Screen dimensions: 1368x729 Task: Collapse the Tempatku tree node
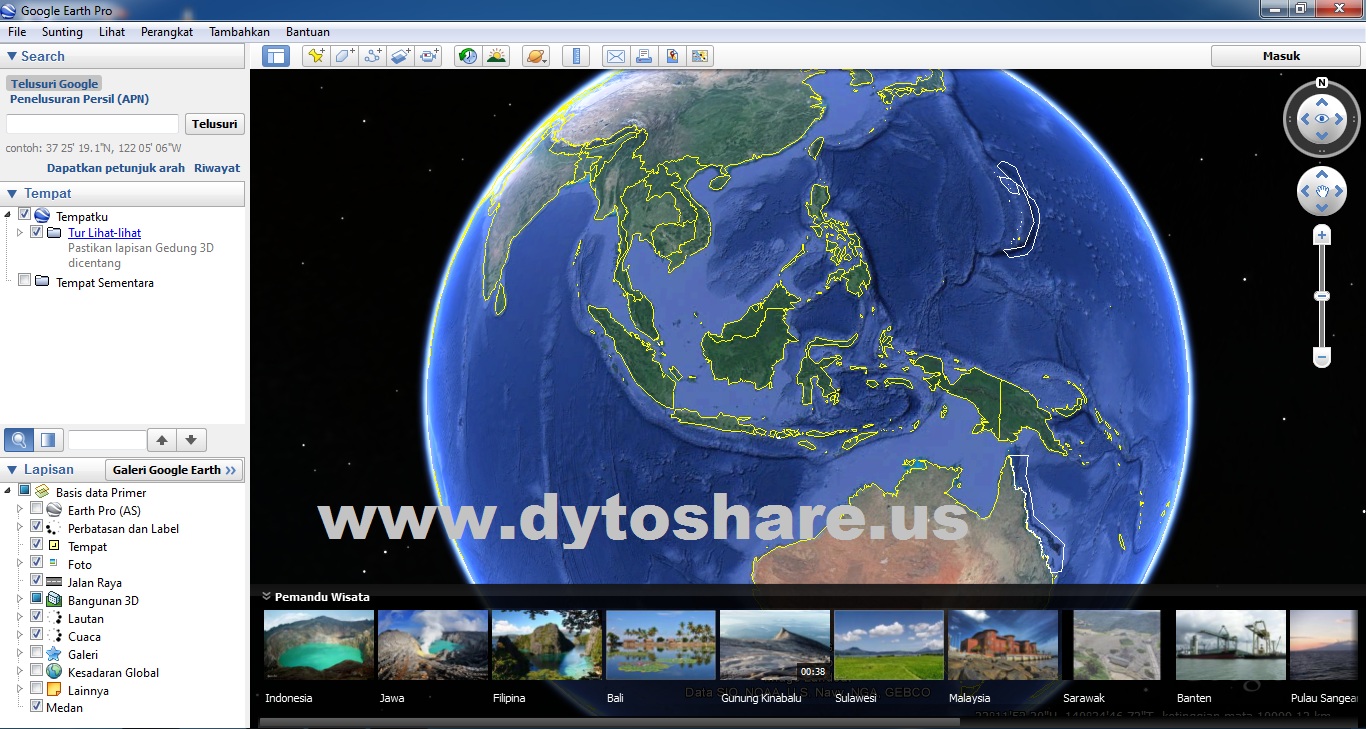tap(8, 215)
